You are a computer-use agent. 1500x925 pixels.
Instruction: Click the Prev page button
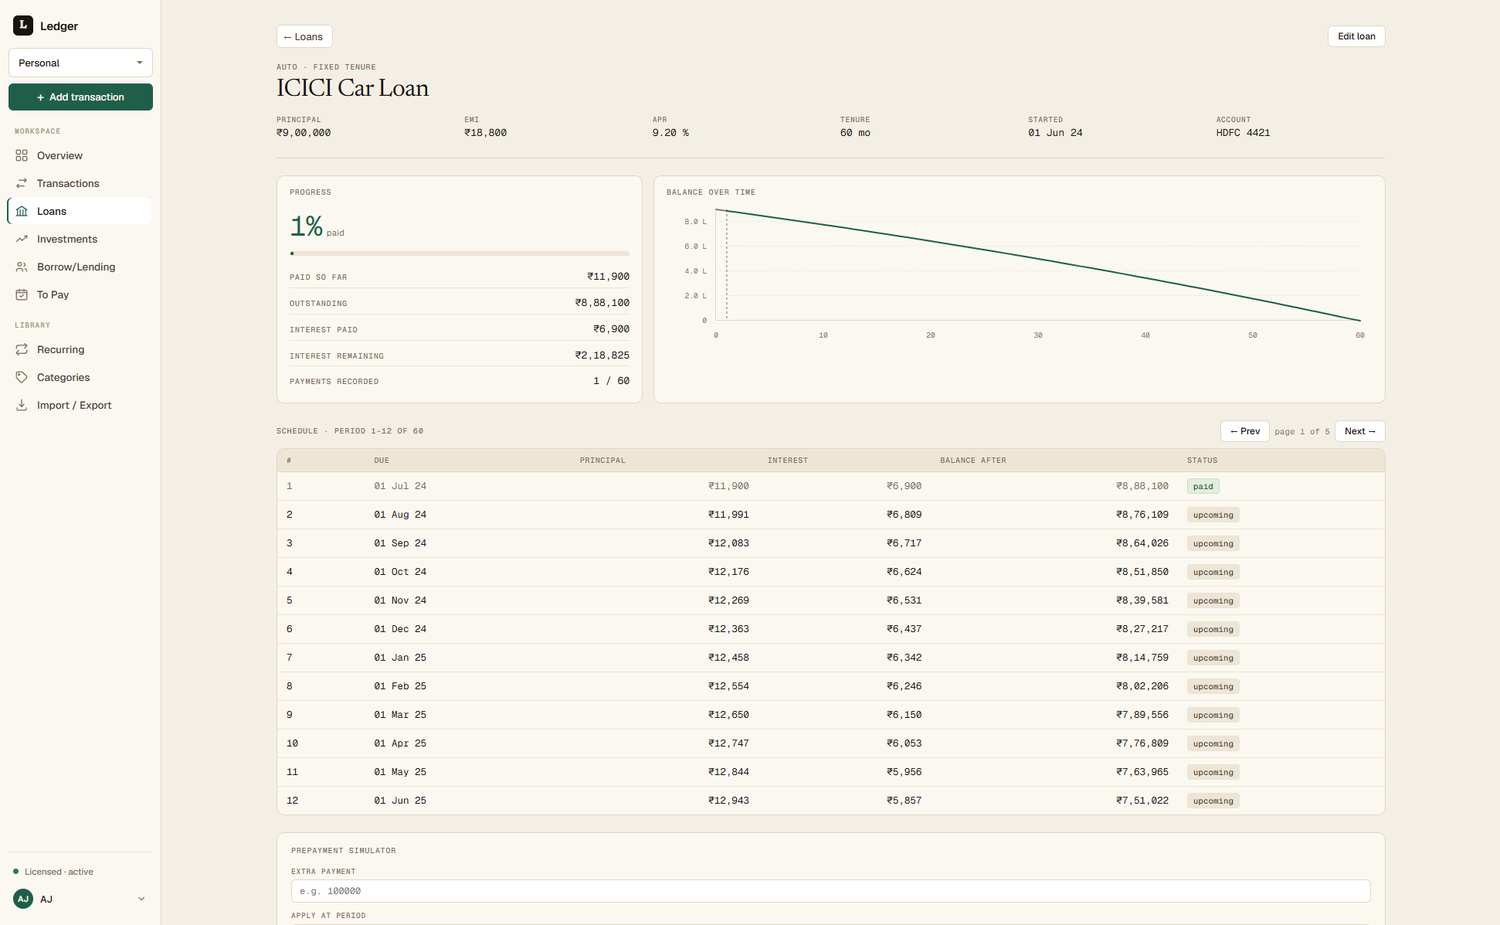[x=1245, y=431]
